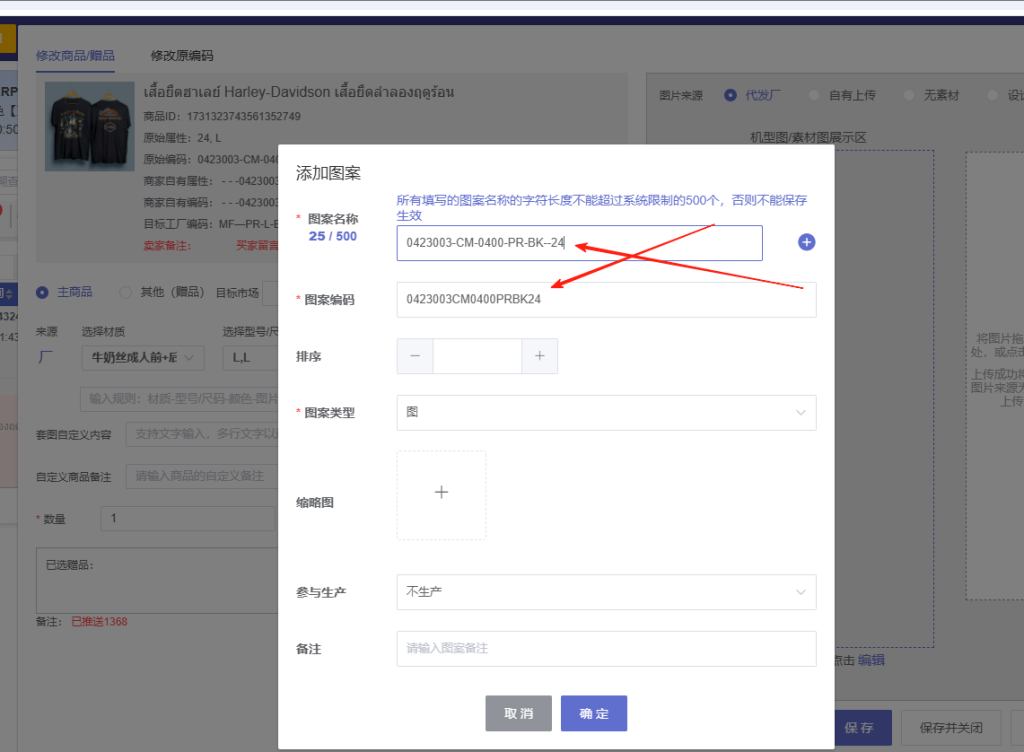The width and height of the screenshot is (1024, 752).
Task: Focus the 备注 pattern remark field
Action: pos(605,648)
